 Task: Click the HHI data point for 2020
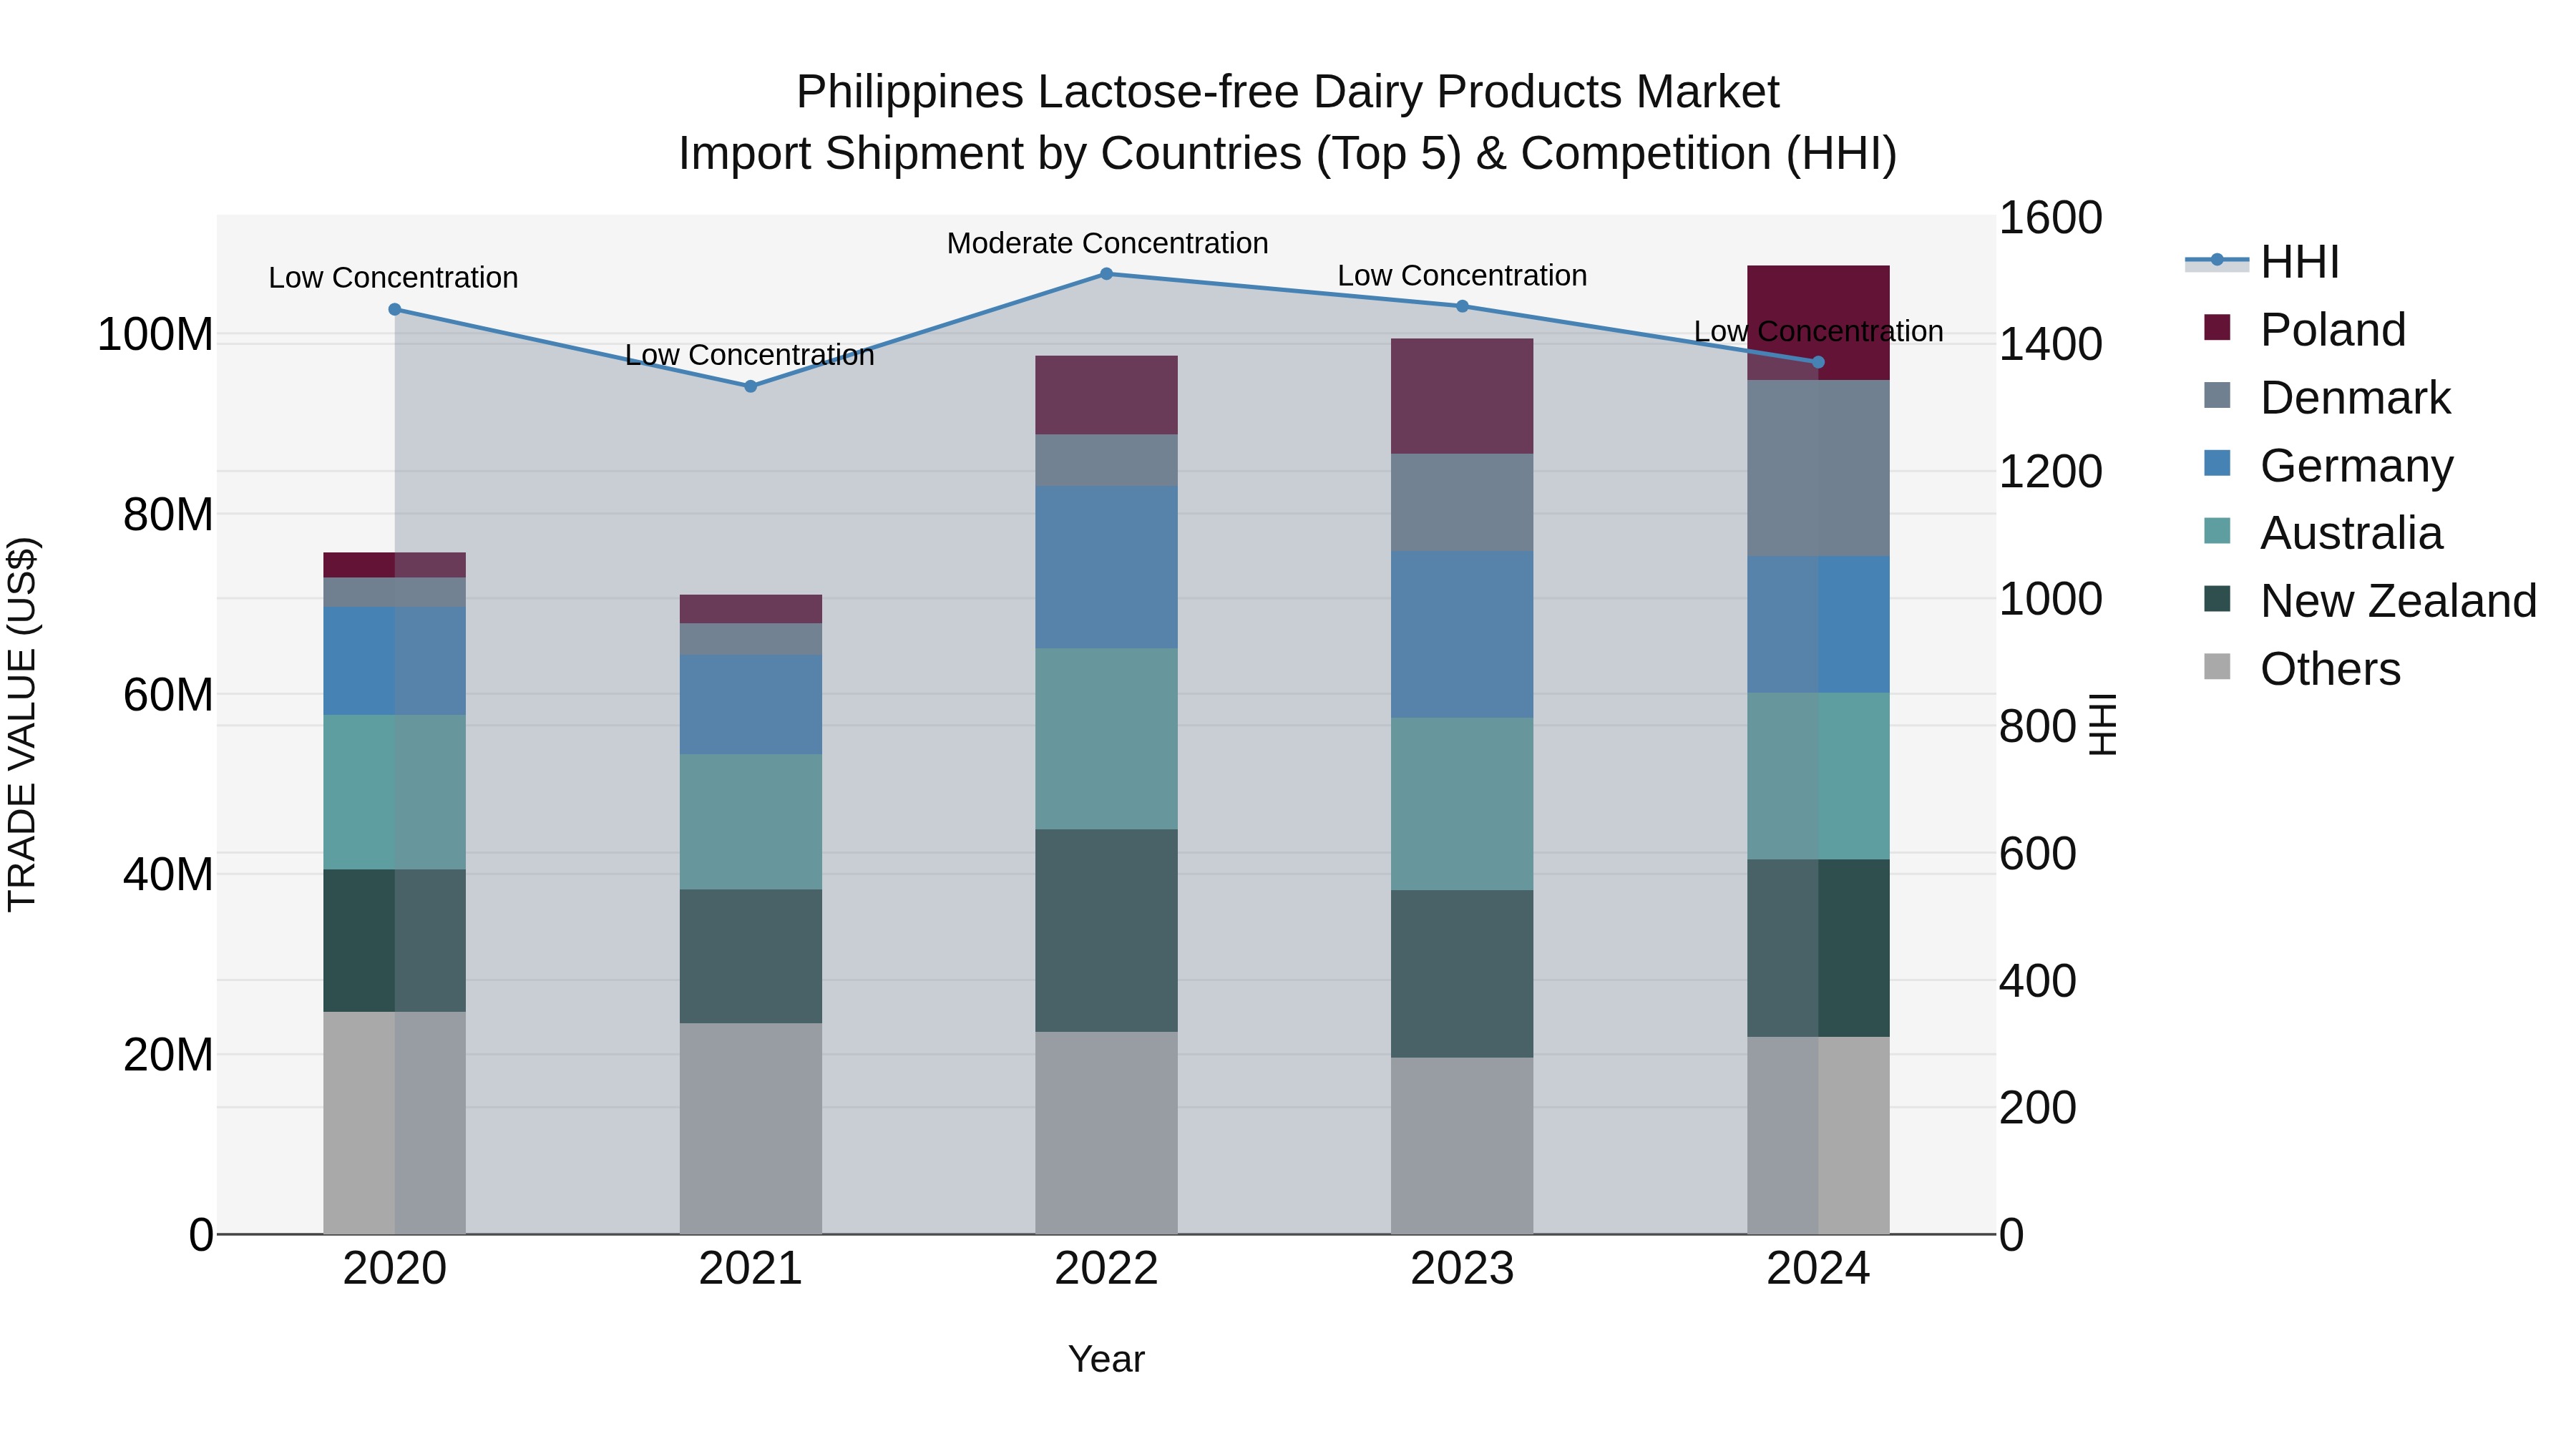pos(395,310)
